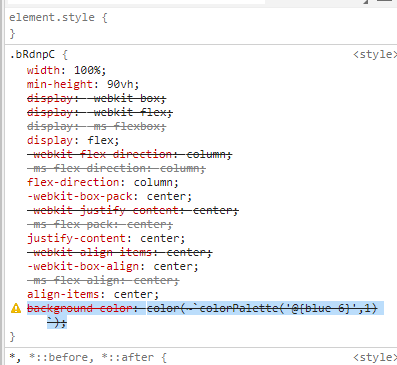
Task: Click the *, *::before, *::after selector
Action: click(82, 357)
